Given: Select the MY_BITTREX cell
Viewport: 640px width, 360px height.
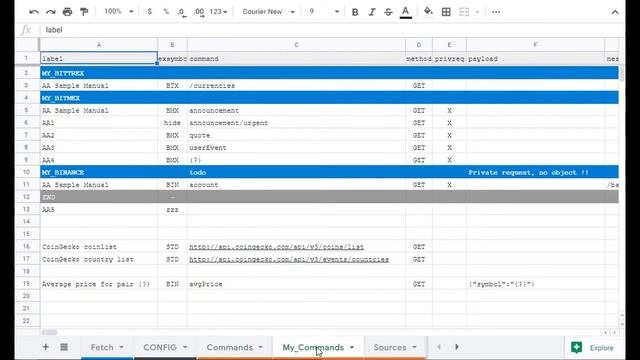Looking at the screenshot, I should click(x=99, y=73).
